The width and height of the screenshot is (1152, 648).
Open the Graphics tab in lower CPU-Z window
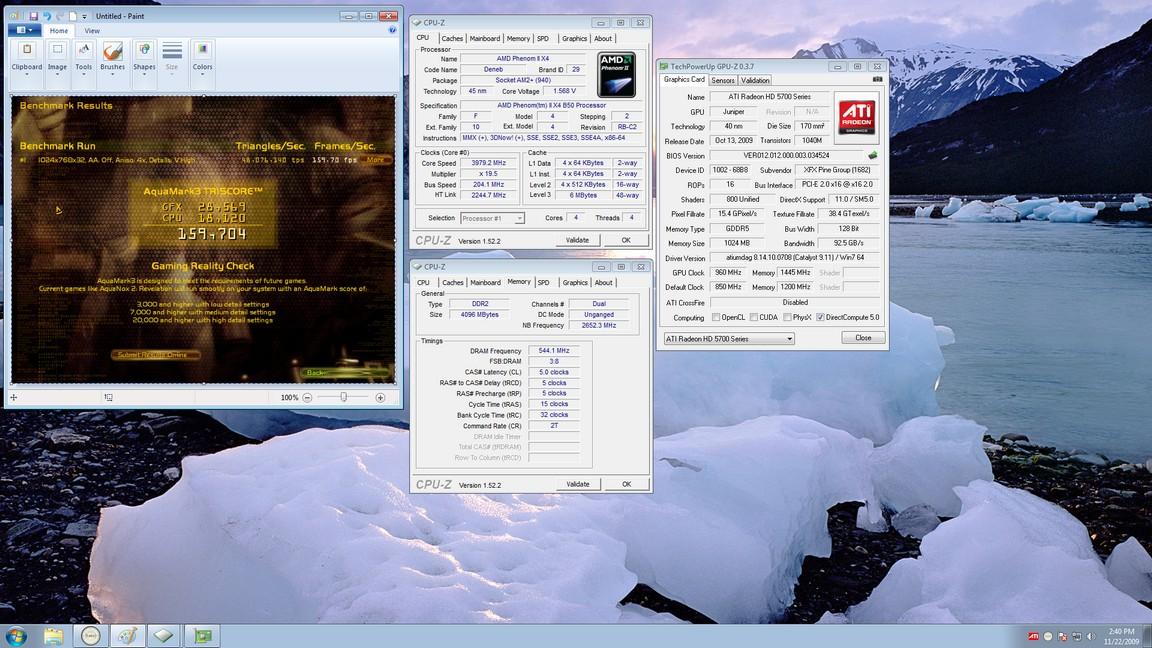coord(575,283)
